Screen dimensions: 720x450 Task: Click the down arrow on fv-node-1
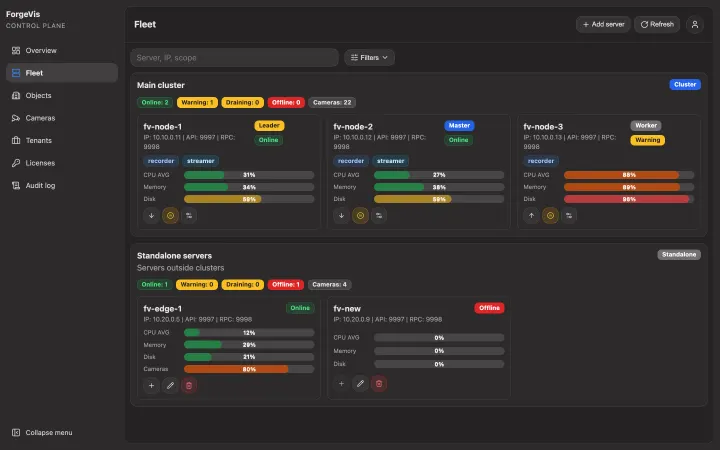[x=151, y=215]
